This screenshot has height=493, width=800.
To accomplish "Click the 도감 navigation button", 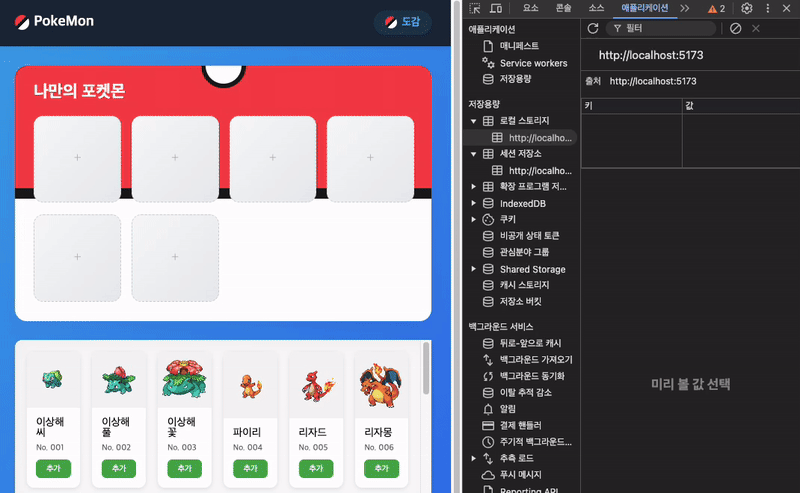I will coord(403,22).
